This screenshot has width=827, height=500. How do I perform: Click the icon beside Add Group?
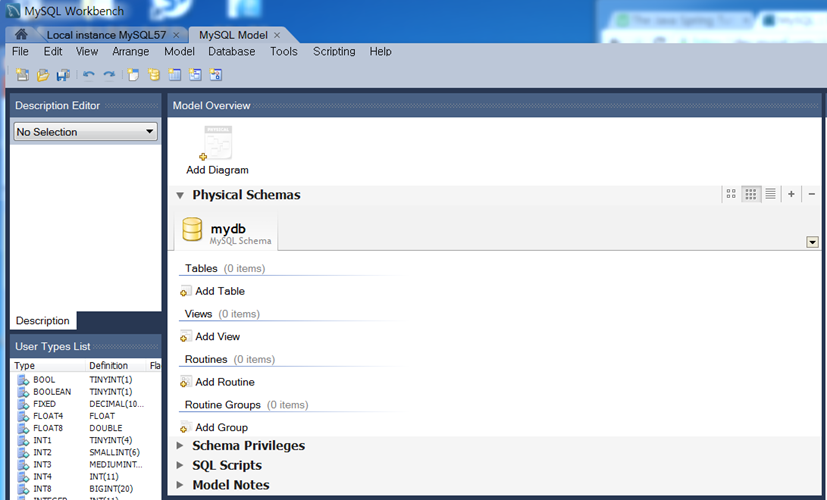coord(185,427)
